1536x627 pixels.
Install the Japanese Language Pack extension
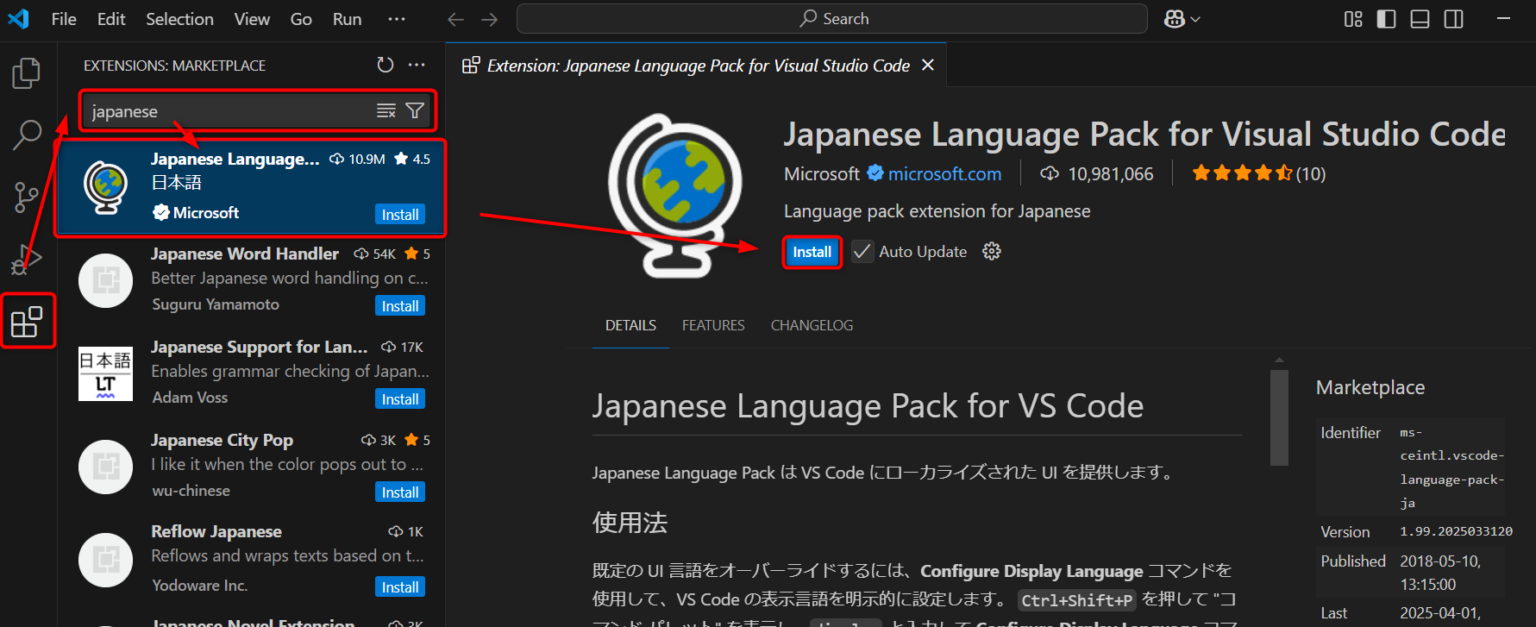coord(811,251)
